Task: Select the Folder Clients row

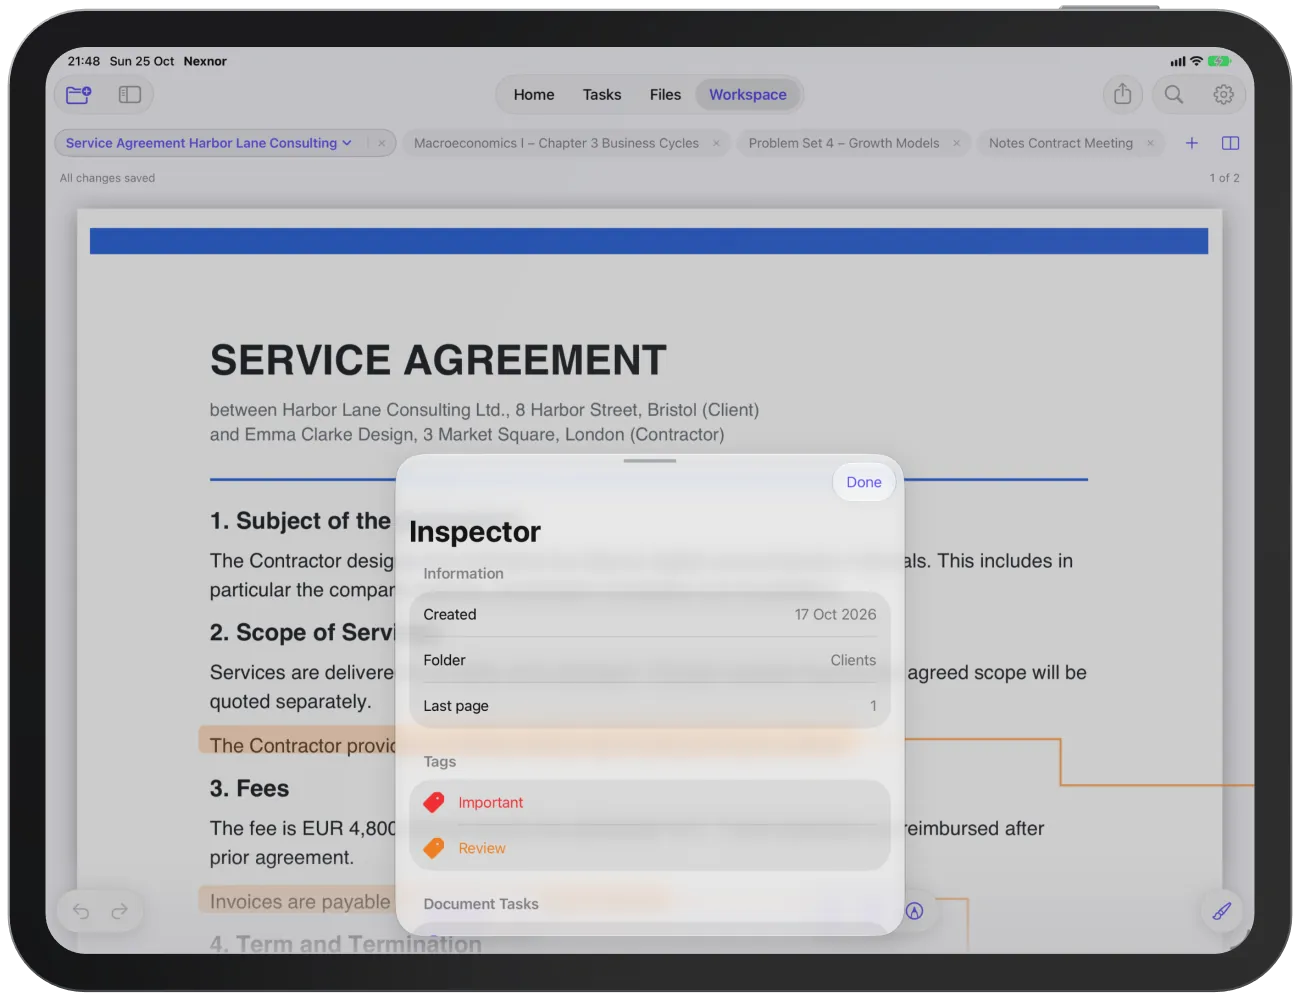Action: coord(650,660)
